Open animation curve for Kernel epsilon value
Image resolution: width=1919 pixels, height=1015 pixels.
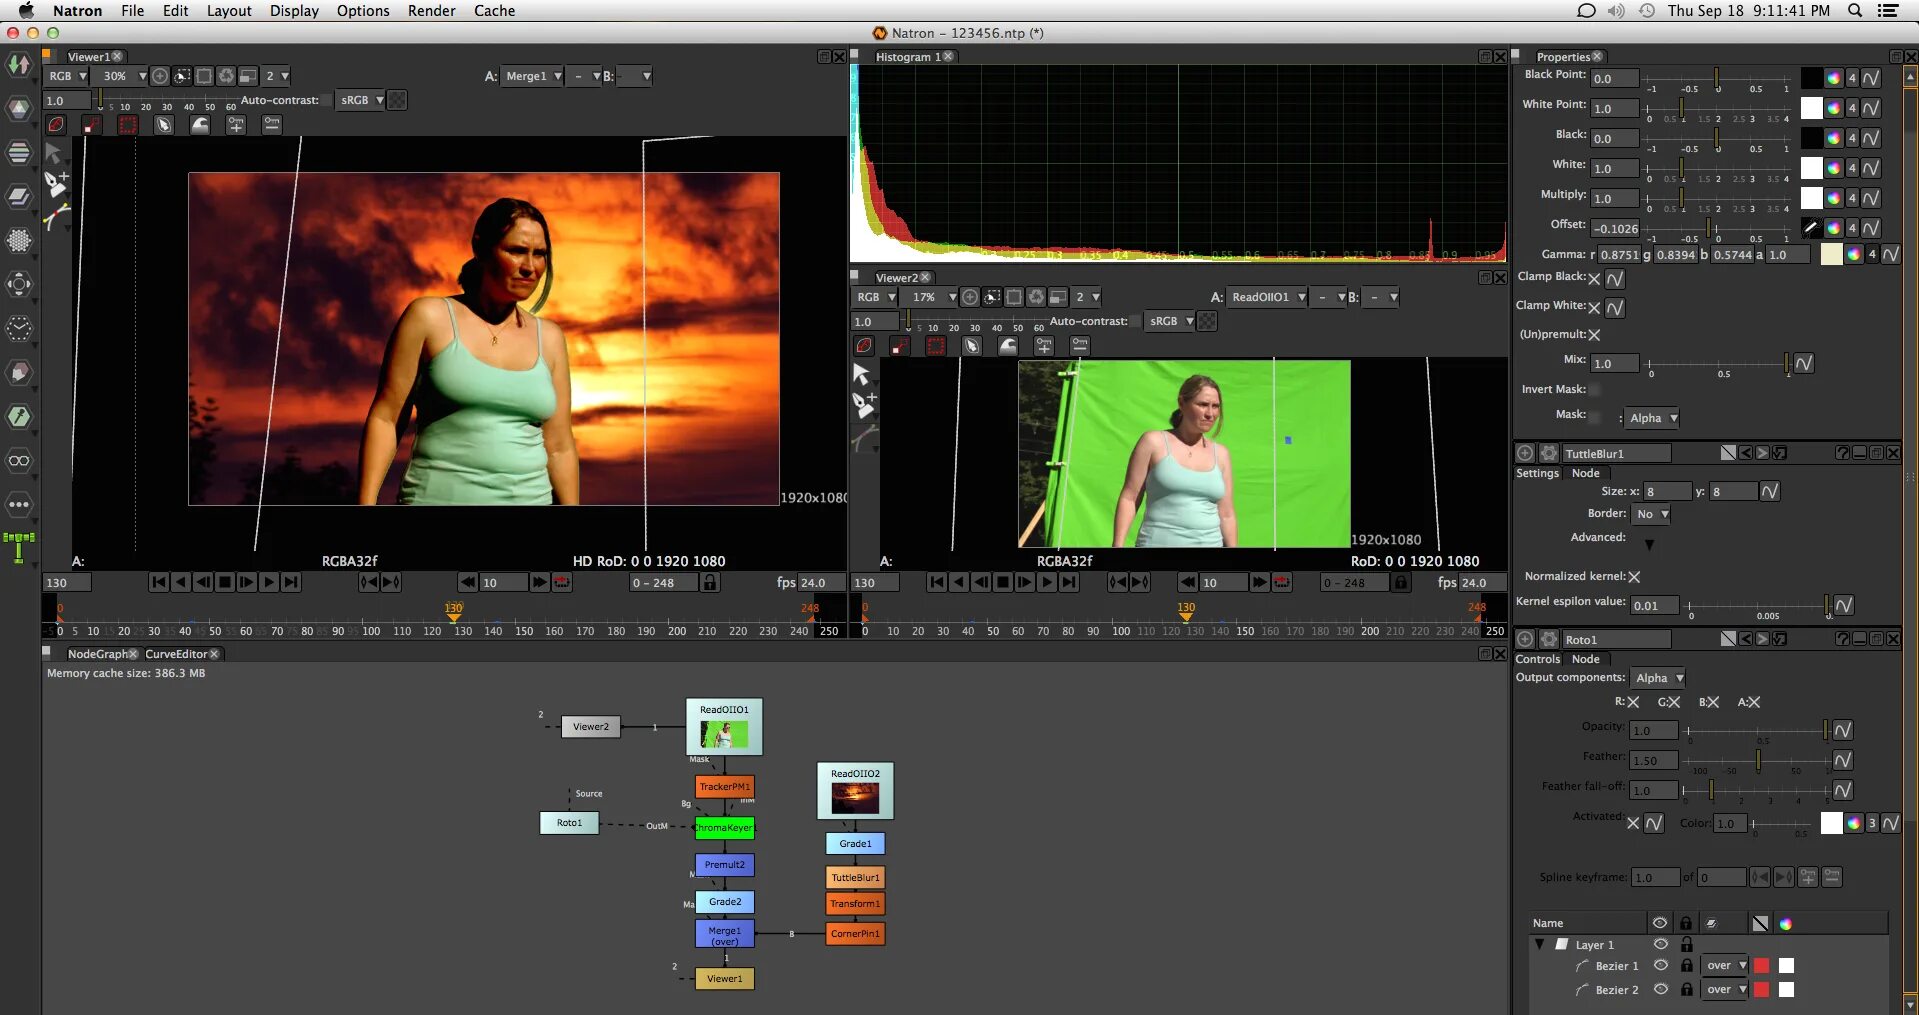[x=1844, y=605]
